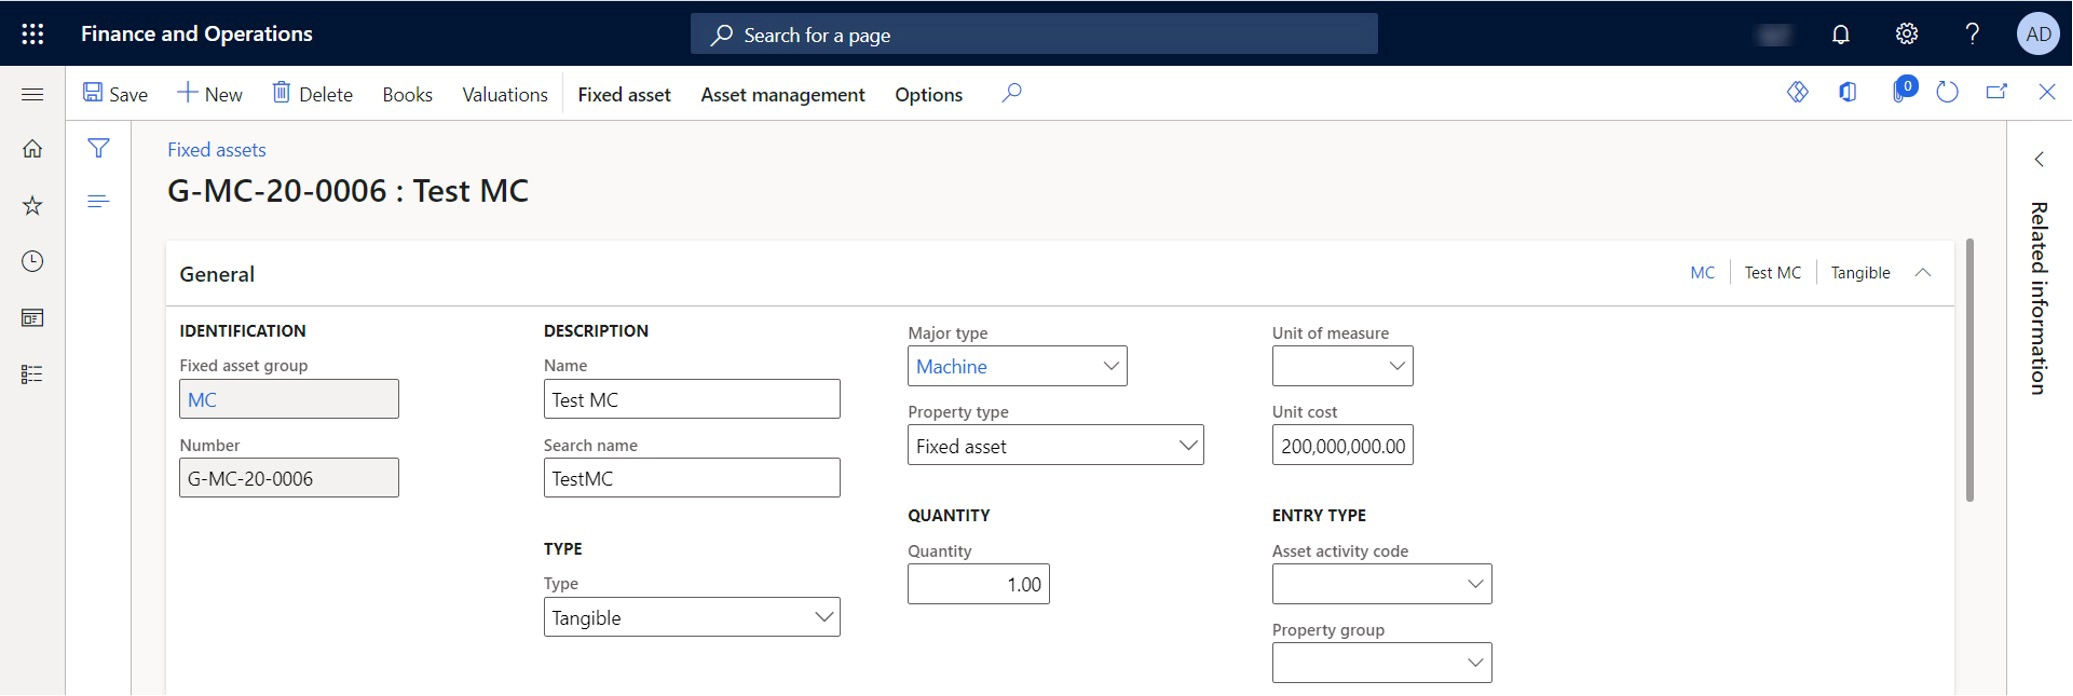The width and height of the screenshot is (2073, 696).
Task: Expand the Related information pane
Action: coord(2039,159)
